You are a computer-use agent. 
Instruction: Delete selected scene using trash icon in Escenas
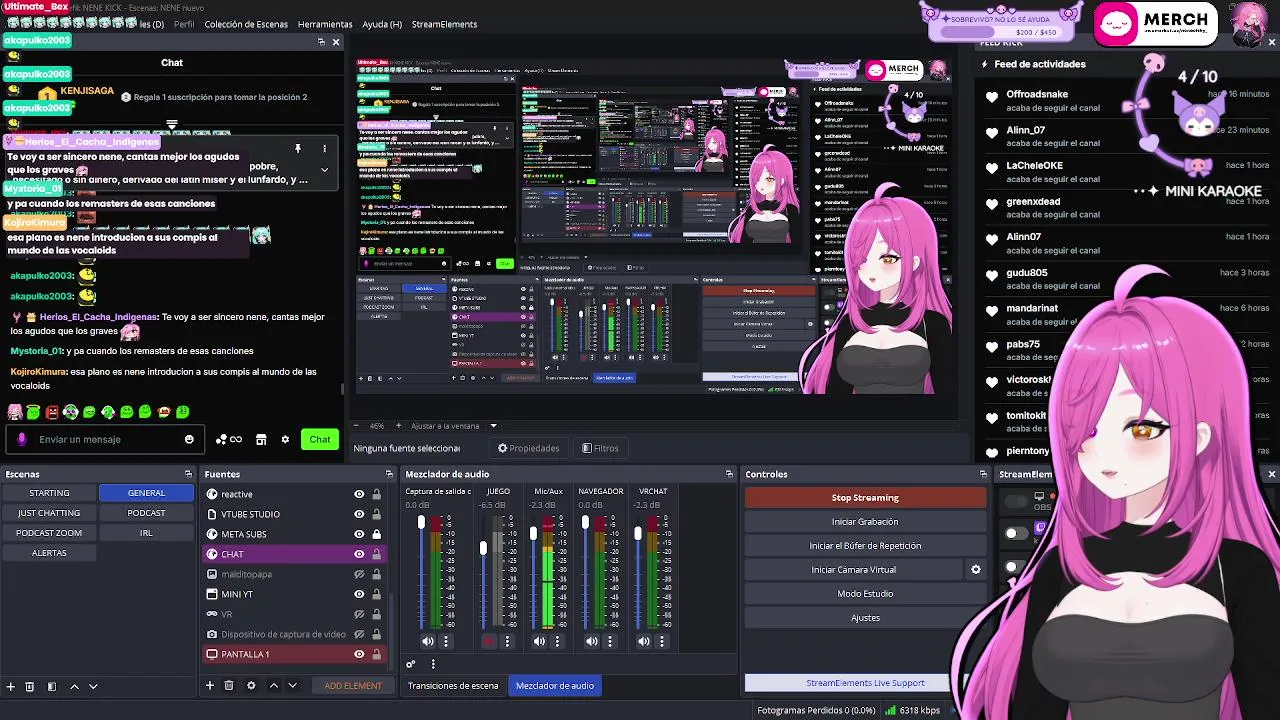pos(29,686)
